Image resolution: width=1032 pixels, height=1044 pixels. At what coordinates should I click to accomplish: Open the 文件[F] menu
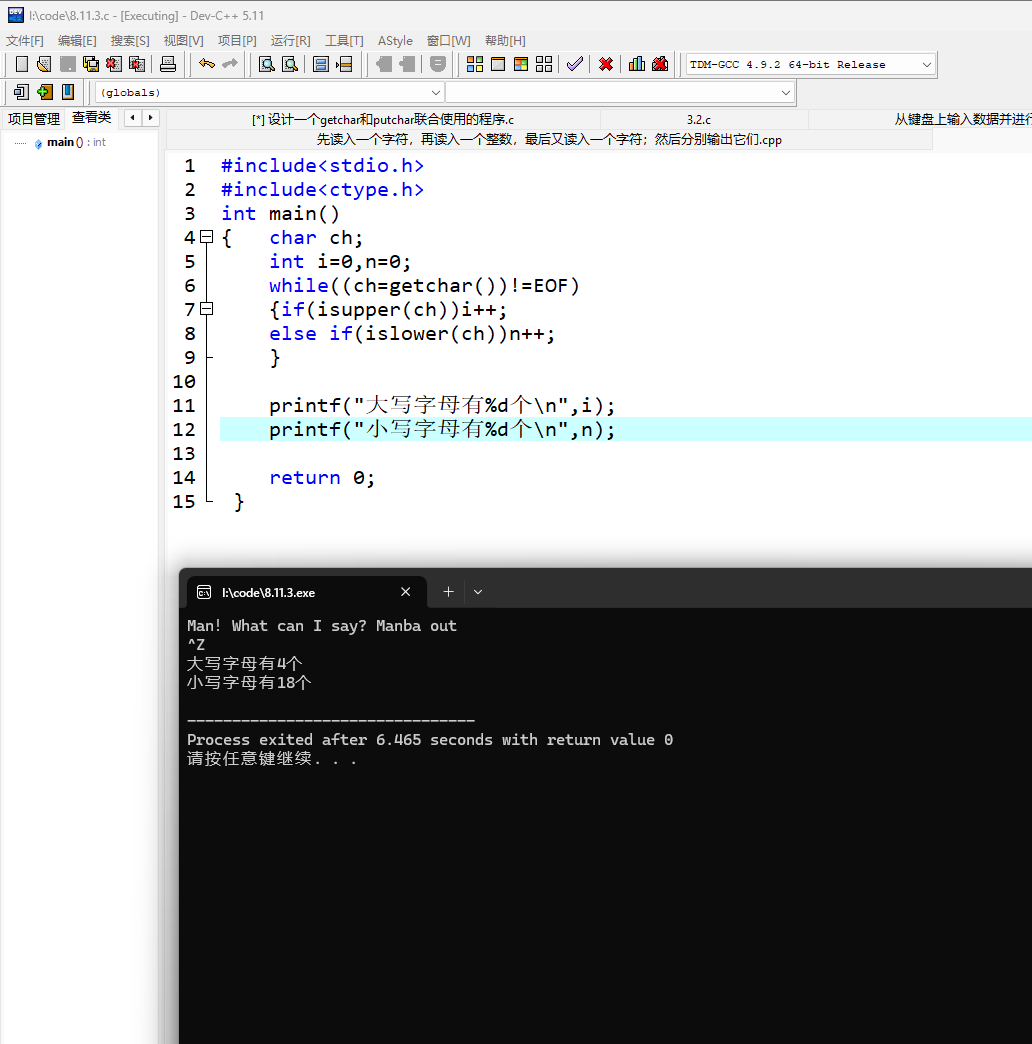[25, 41]
